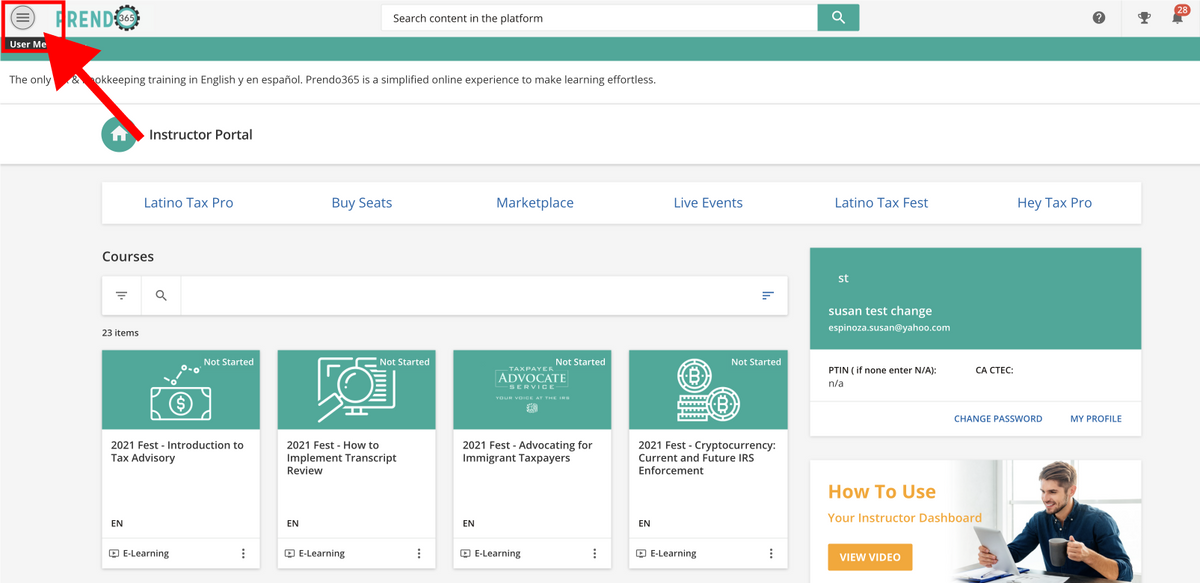Open the courses filter icon
1200x583 pixels.
coord(122,296)
